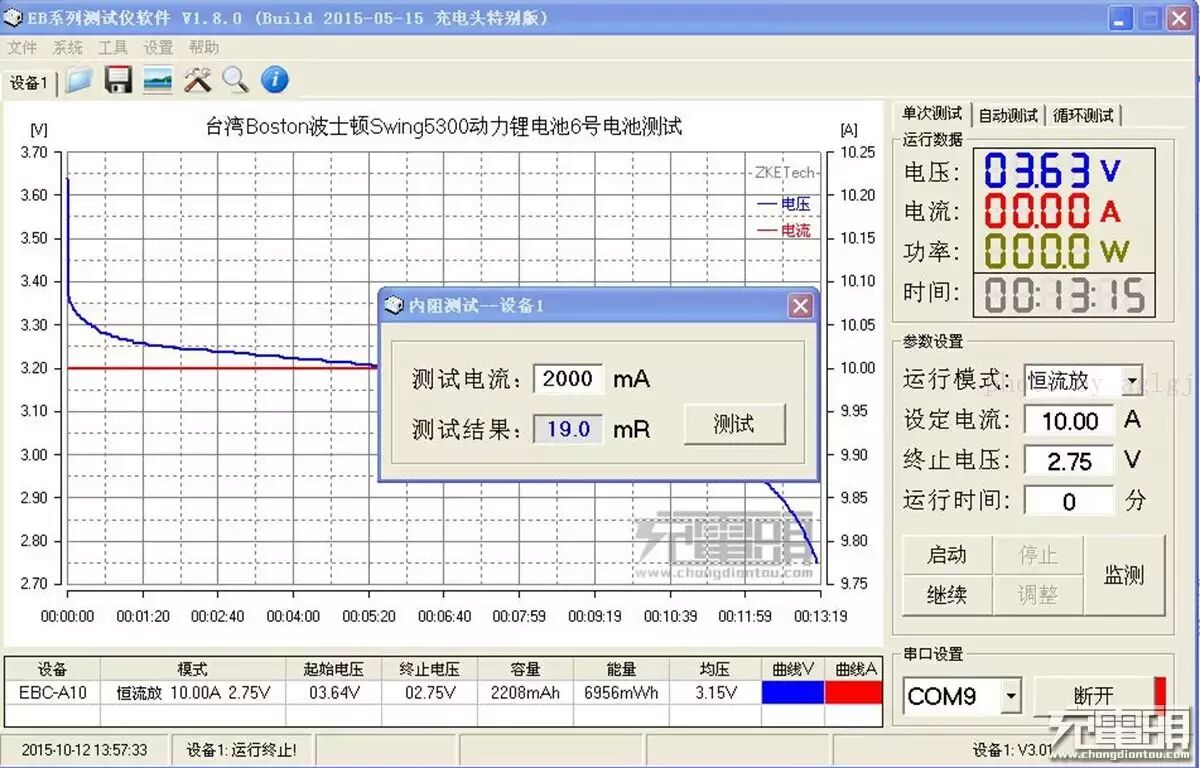1200x768 pixels.
Task: Click the 00:13:15 time readout
Action: coord(1065,296)
